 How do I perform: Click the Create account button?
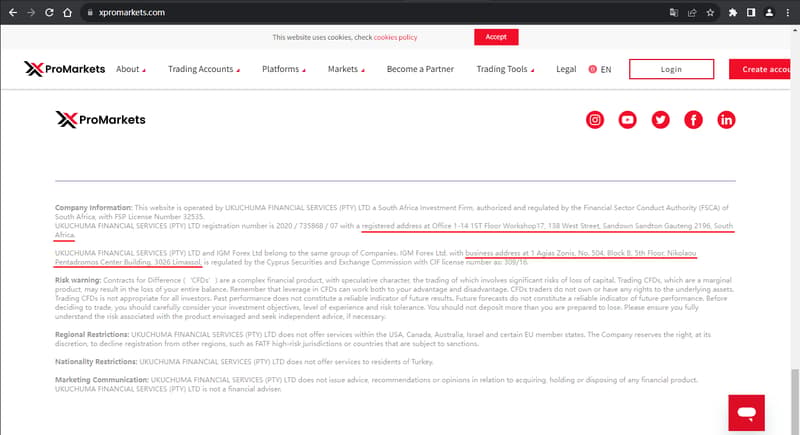(x=760, y=69)
